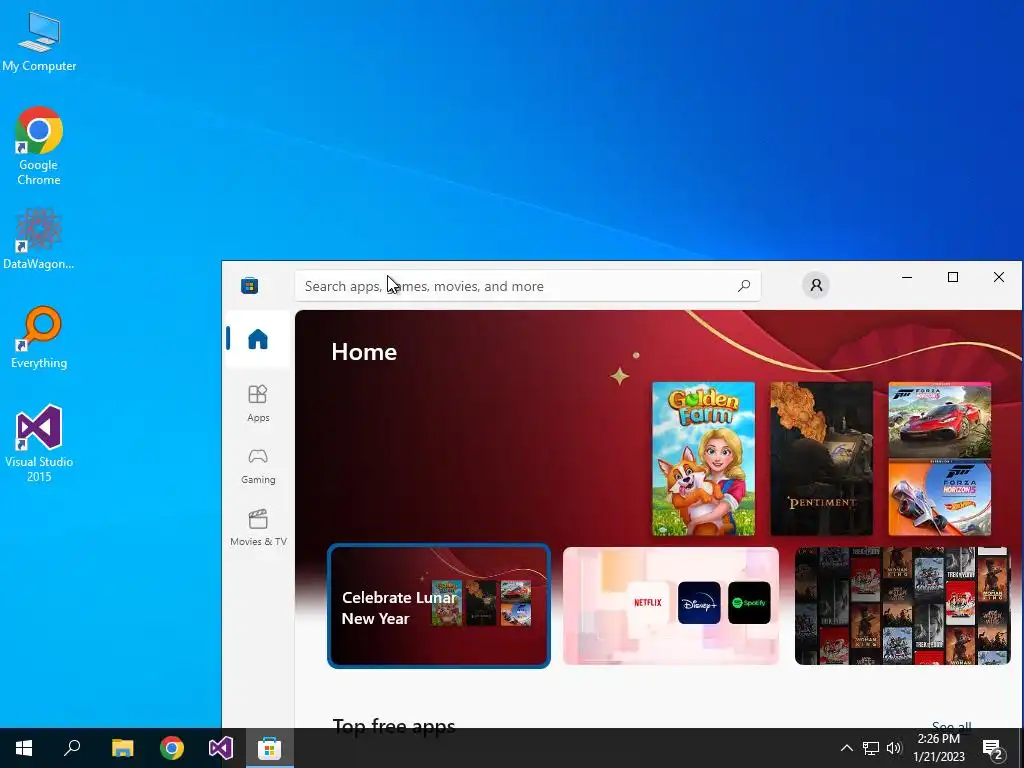
Task: Select the Celebrate Lunar New Year card
Action: 439,606
